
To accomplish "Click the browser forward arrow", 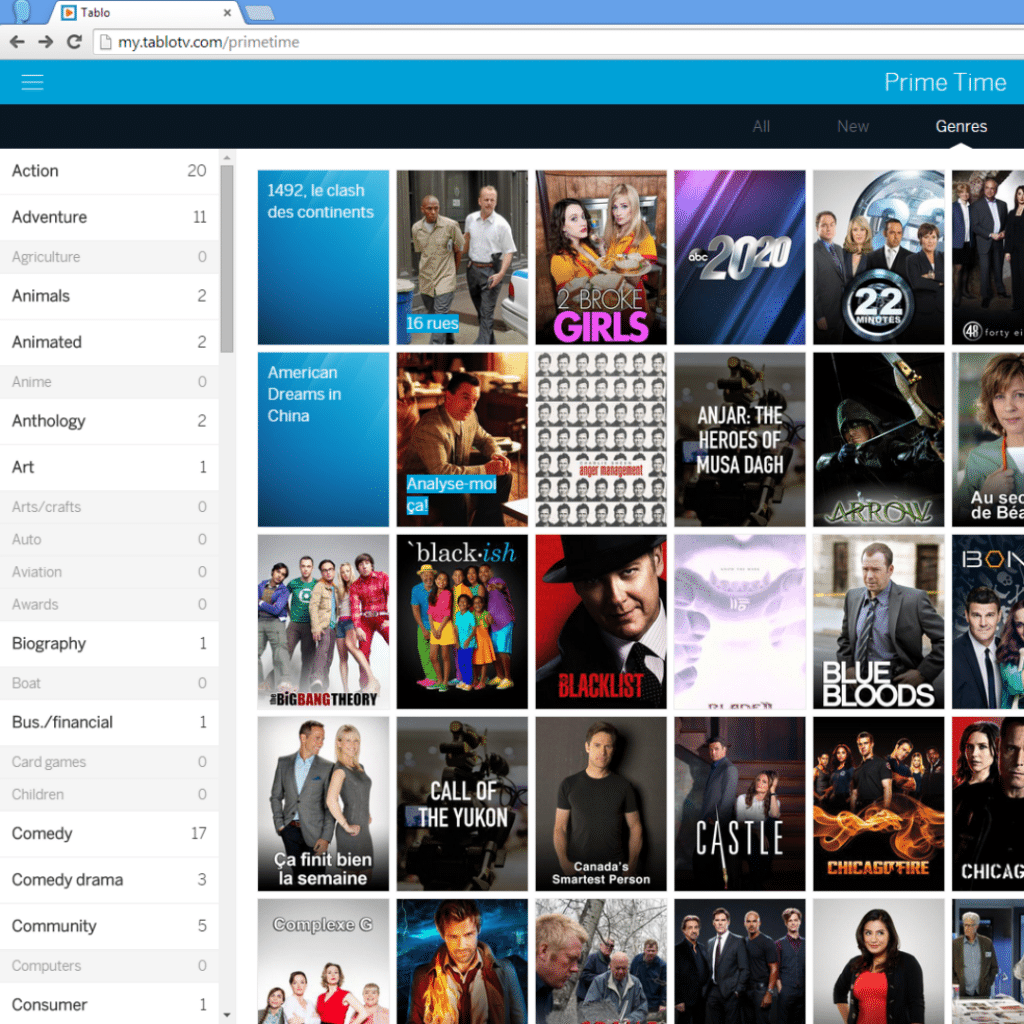I will pos(46,42).
